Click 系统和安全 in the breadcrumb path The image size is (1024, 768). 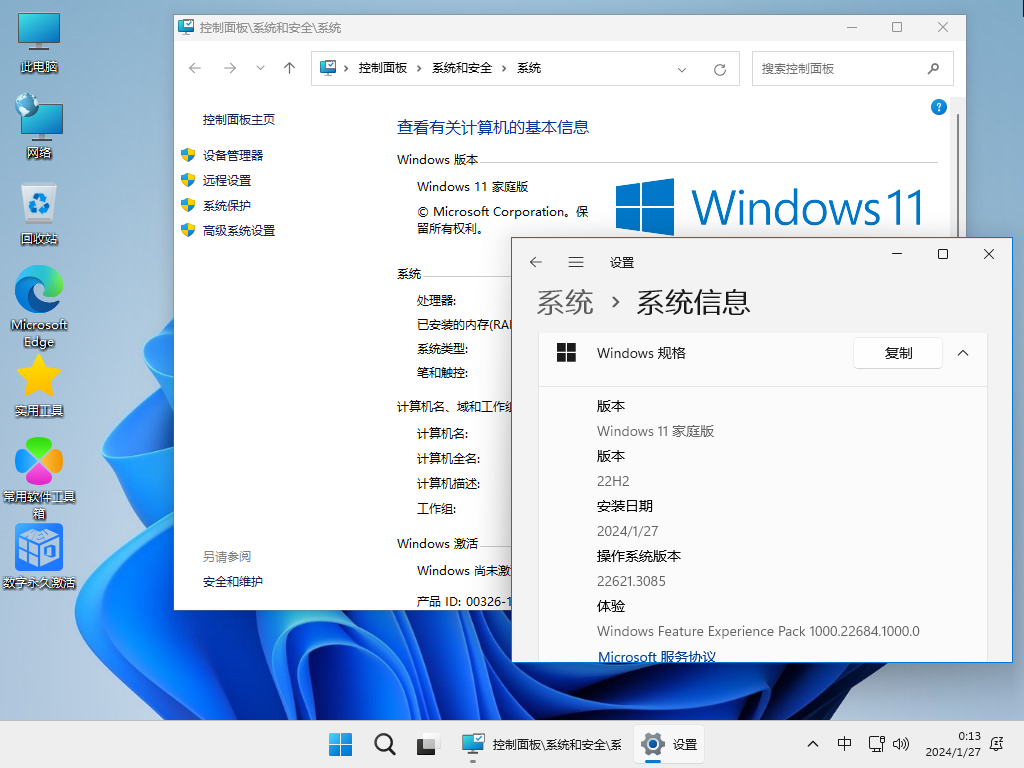pyautogui.click(x=462, y=68)
